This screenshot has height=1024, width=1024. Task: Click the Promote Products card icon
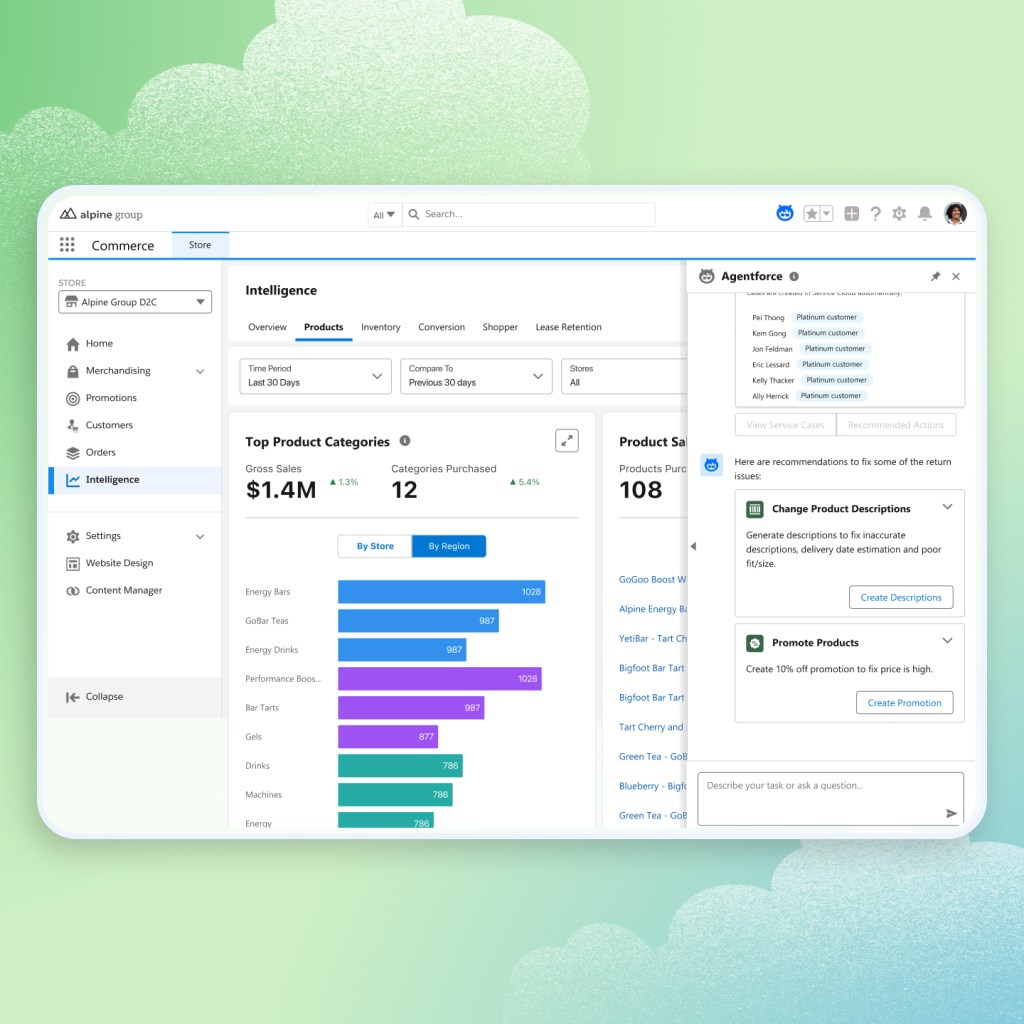pyautogui.click(x=755, y=643)
